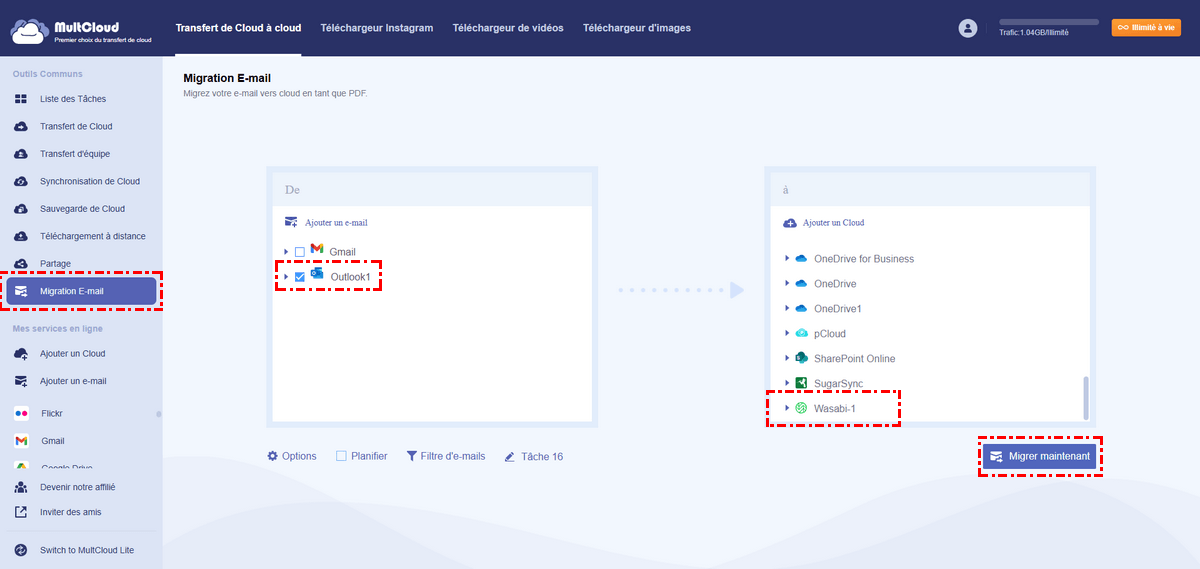Select Migration E-mail in the sidebar
The width and height of the screenshot is (1200, 569).
click(81, 291)
